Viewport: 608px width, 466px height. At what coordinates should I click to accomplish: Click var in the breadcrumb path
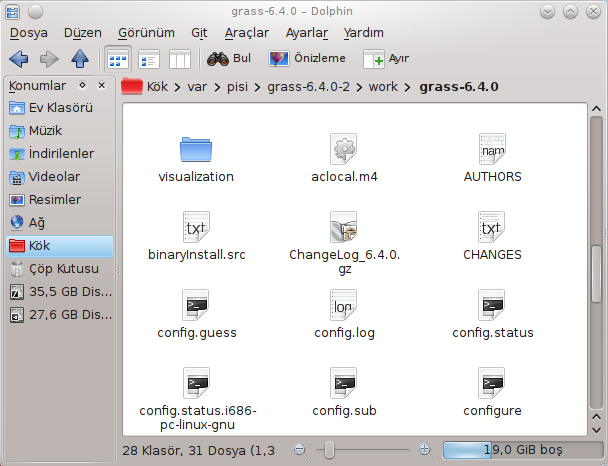197,86
